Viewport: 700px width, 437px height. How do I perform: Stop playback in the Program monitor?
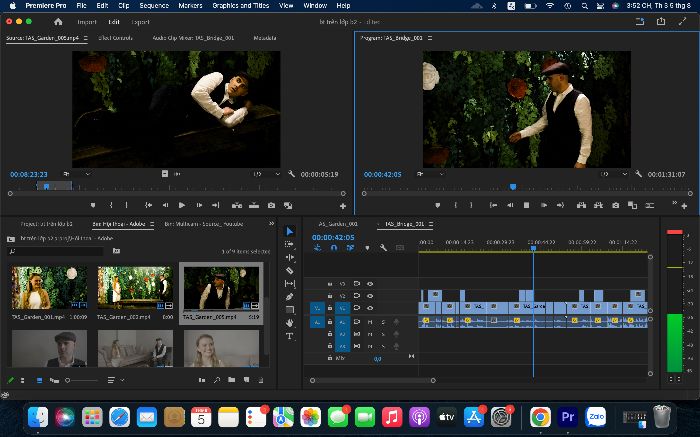pyautogui.click(x=526, y=205)
